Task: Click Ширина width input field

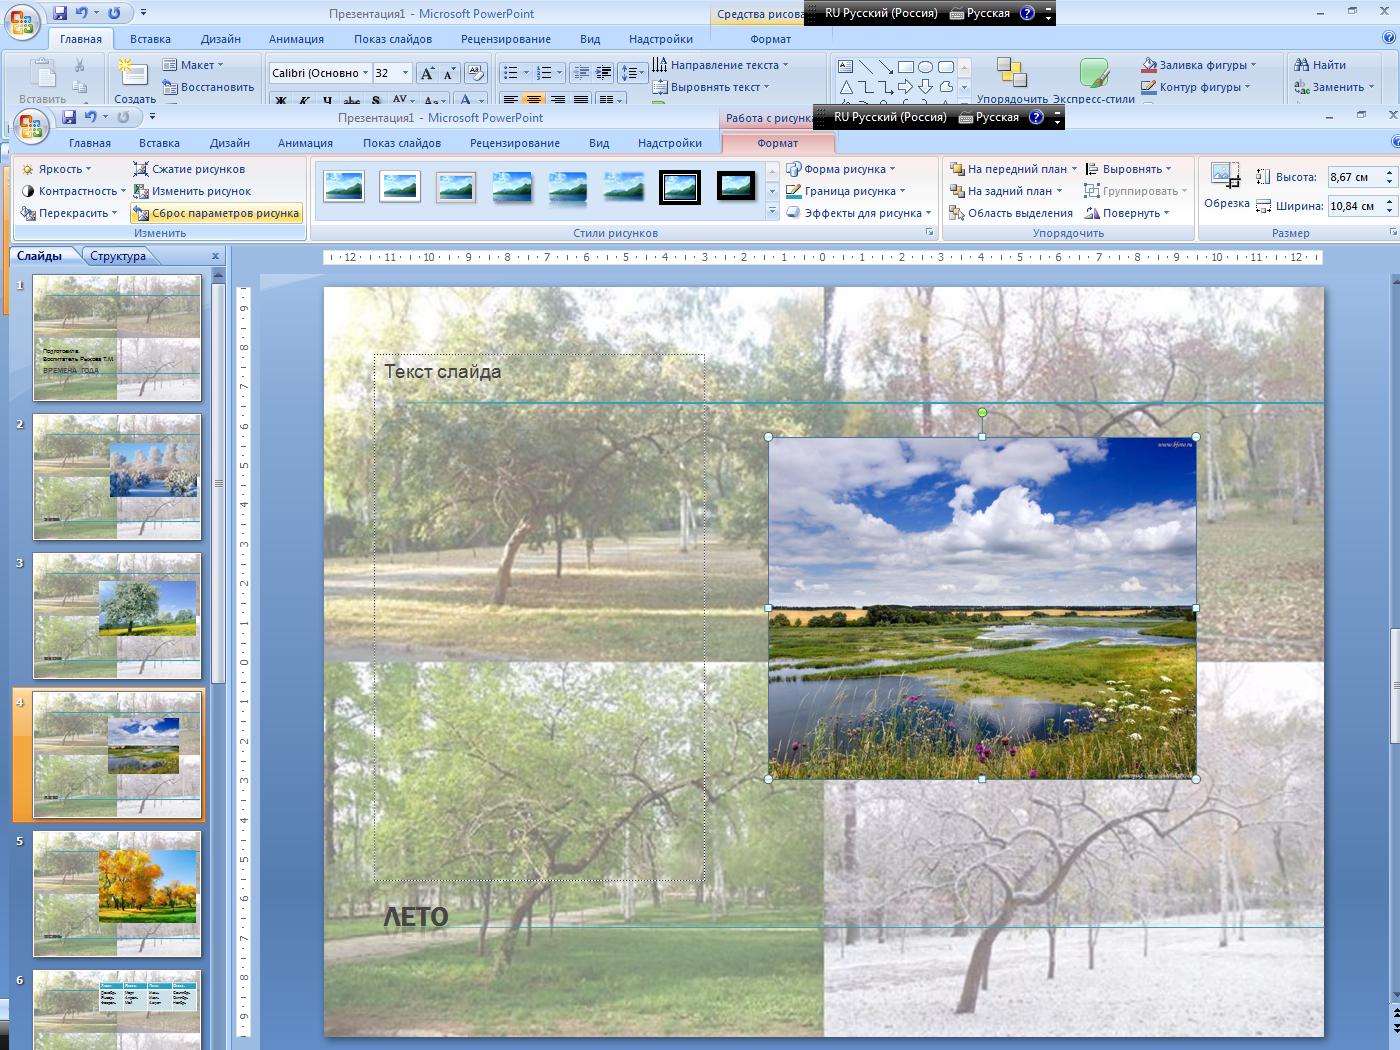Action: (1354, 206)
